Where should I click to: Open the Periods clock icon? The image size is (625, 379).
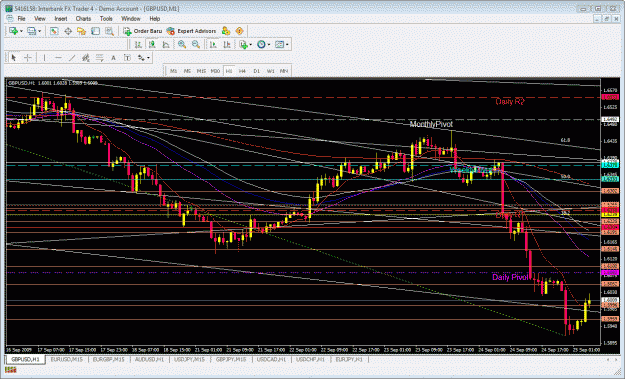tap(261, 45)
